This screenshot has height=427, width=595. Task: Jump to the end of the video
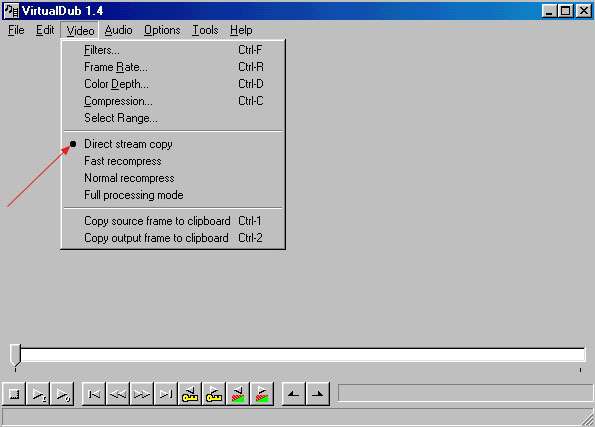click(166, 394)
